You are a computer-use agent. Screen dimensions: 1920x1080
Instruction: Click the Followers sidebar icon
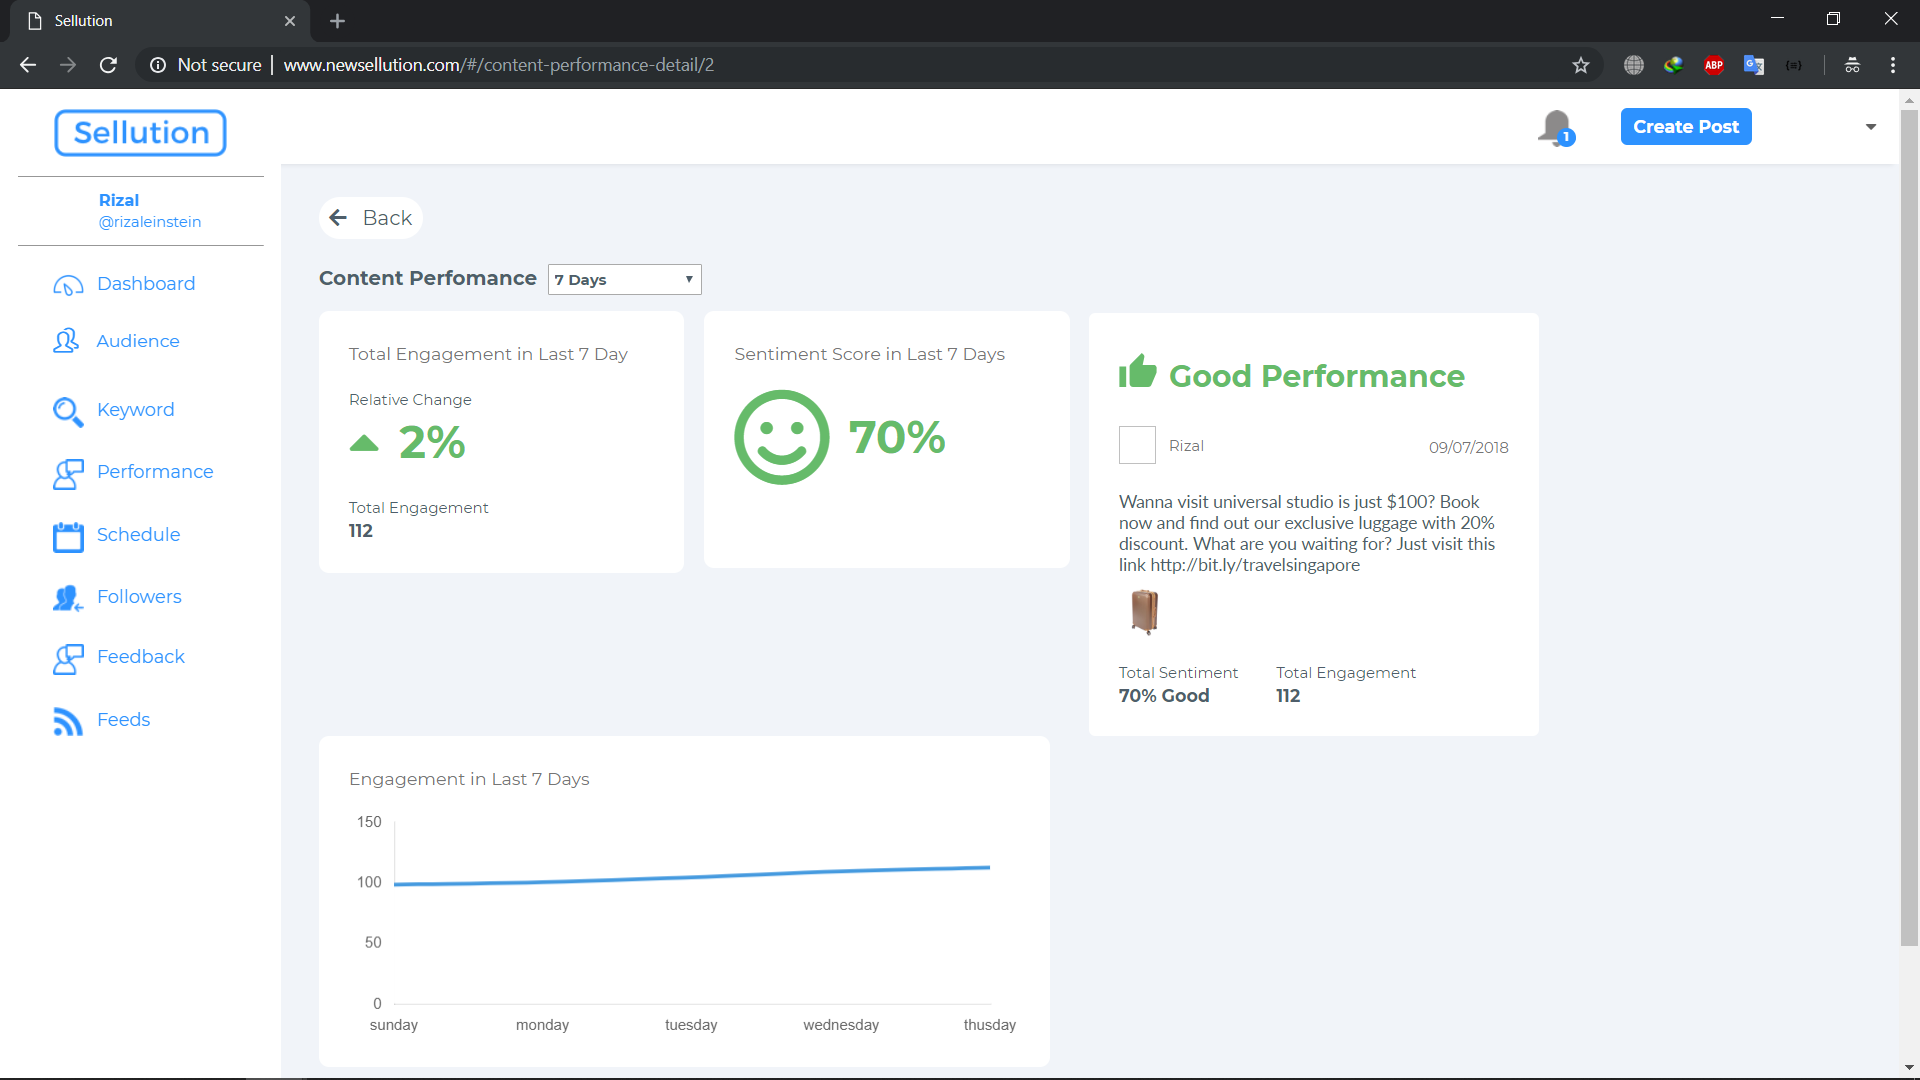pos(67,598)
